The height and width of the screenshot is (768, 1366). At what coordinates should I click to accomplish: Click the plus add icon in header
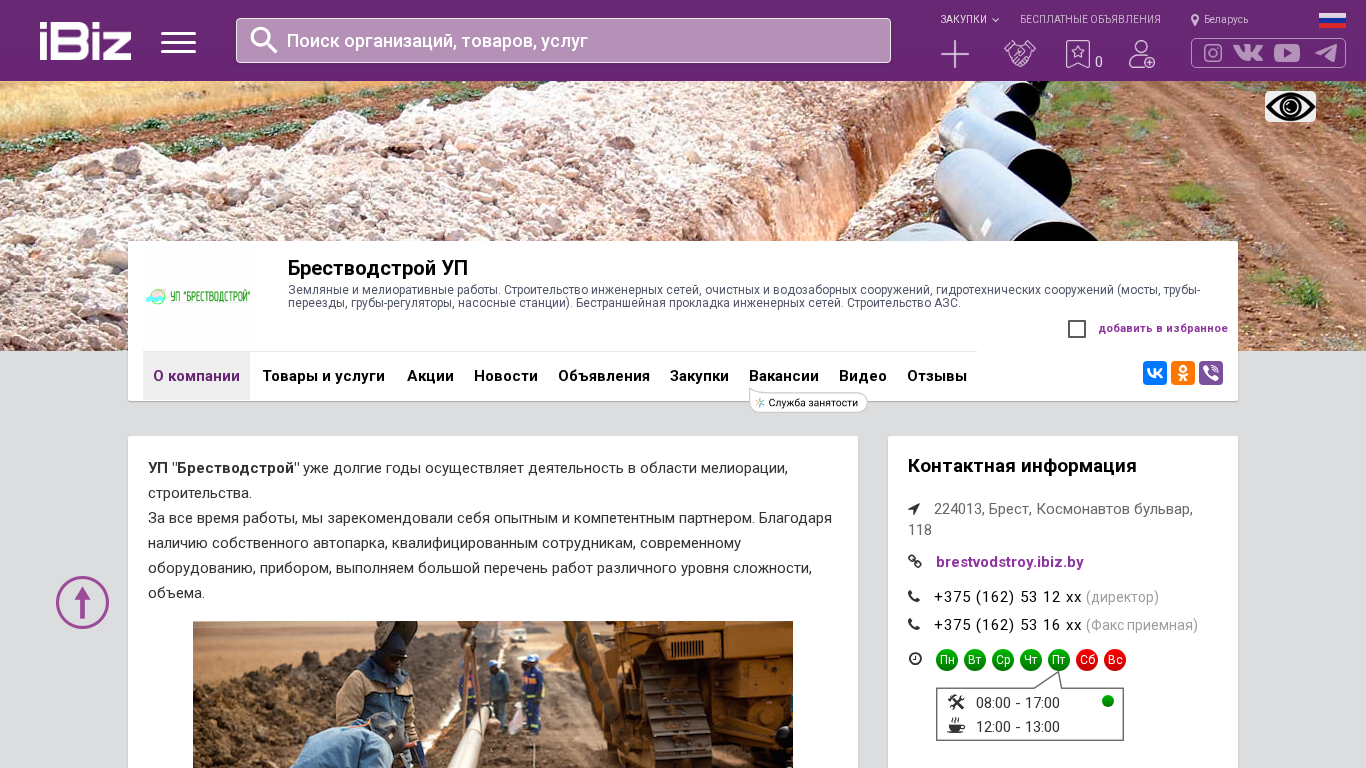(x=955, y=54)
